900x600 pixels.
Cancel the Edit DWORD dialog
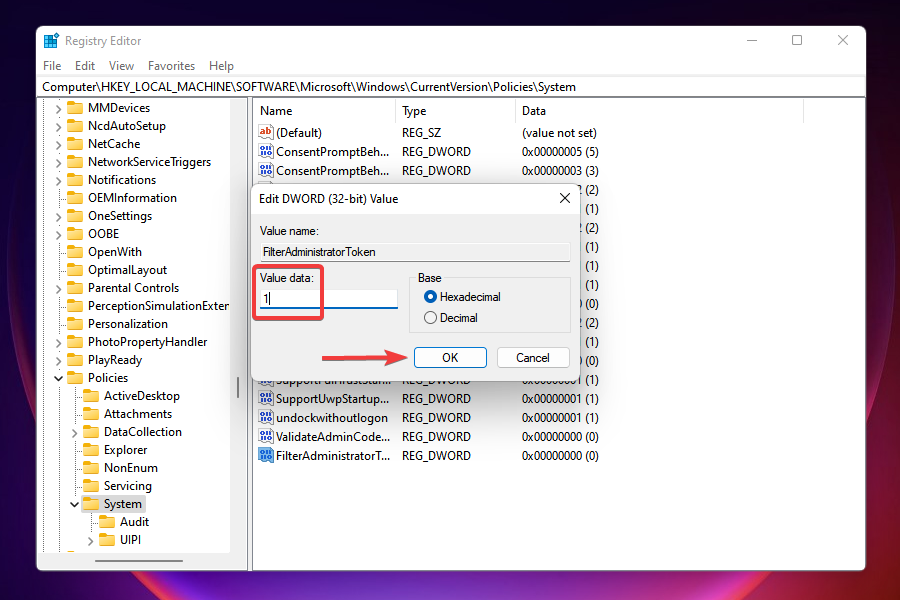(x=533, y=357)
